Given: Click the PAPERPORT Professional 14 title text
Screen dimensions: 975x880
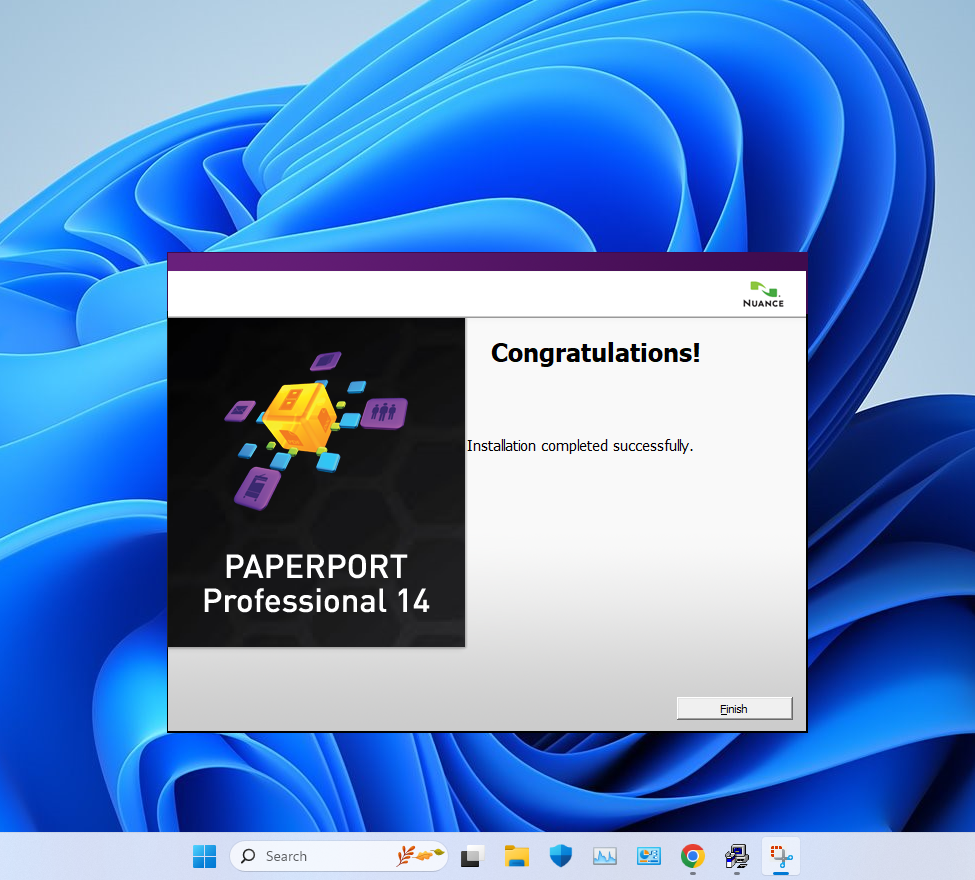Looking at the screenshot, I should click(316, 583).
